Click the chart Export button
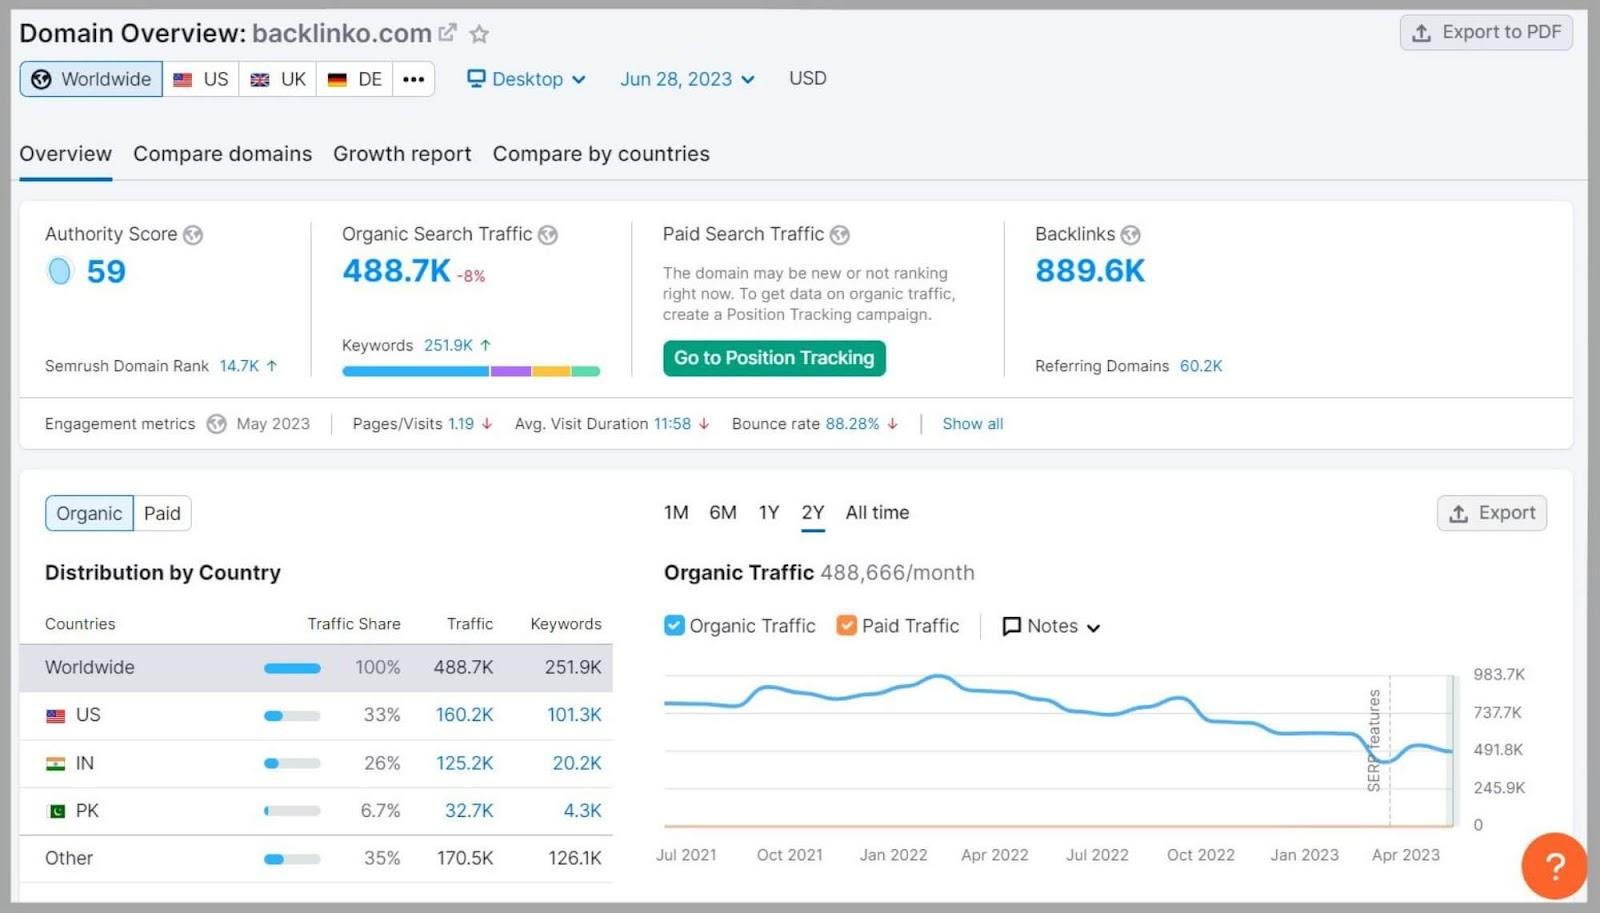This screenshot has width=1600, height=913. click(1492, 513)
